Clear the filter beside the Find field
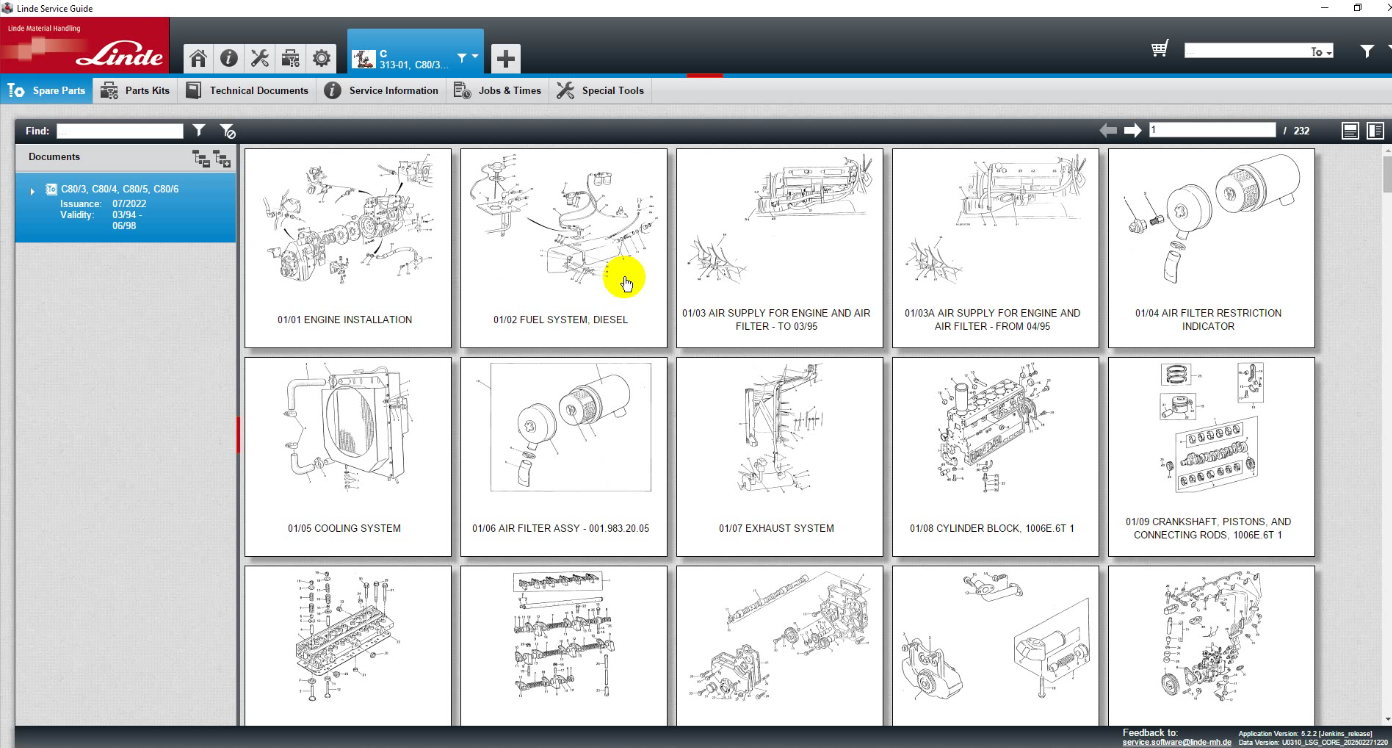The width and height of the screenshot is (1392, 748). pos(227,131)
